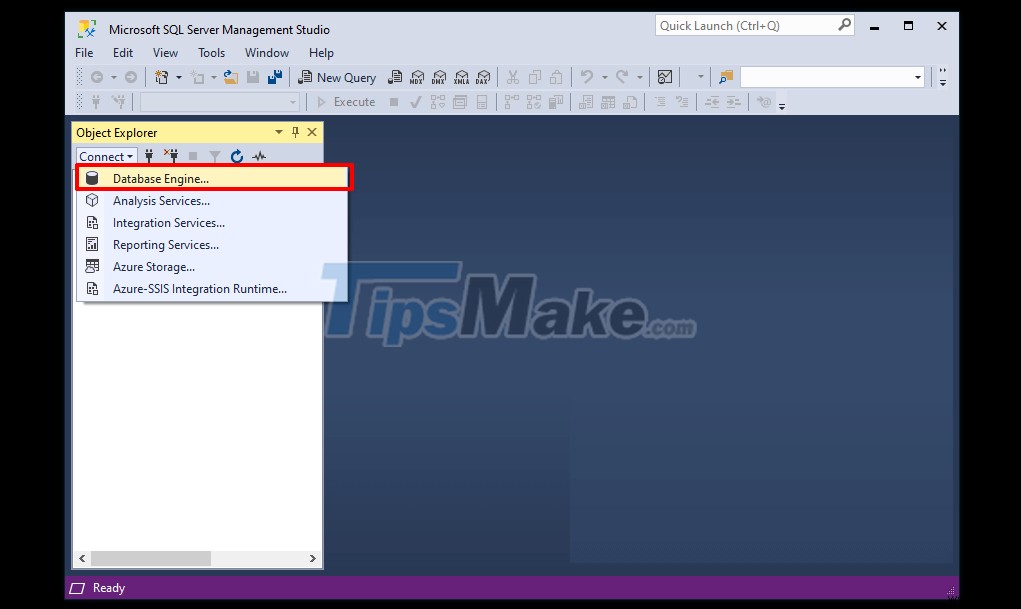Click the Parse checkmark icon
1021x609 pixels.
tap(415, 102)
